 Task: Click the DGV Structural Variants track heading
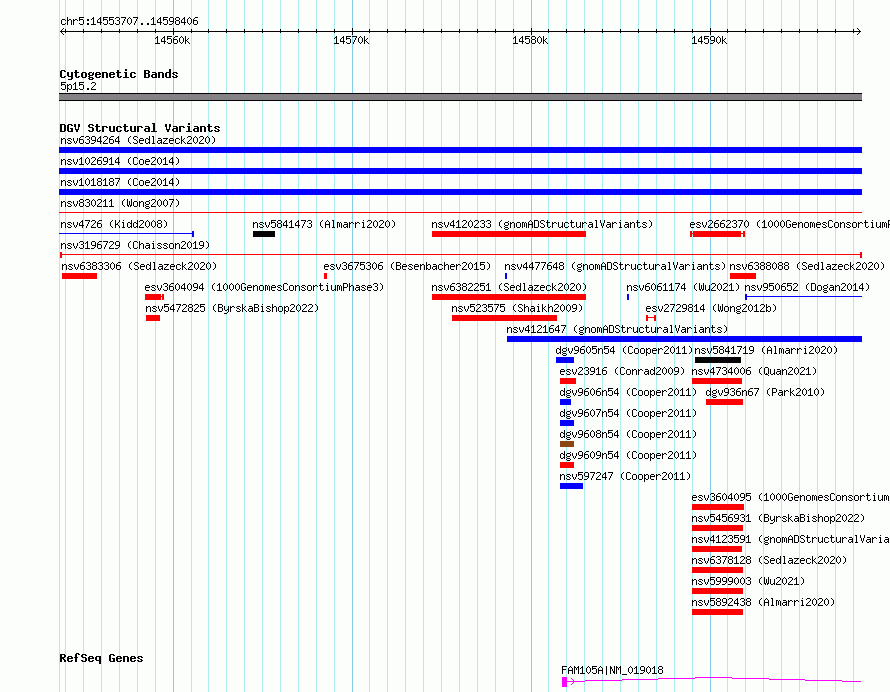(140, 128)
